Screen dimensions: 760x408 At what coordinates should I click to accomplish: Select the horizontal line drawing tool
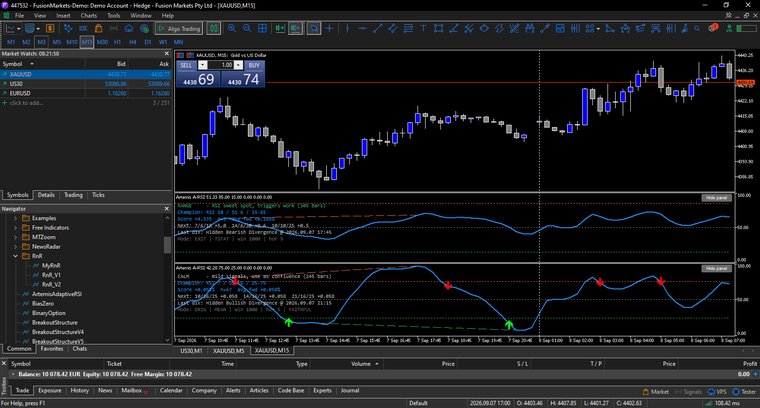point(362,29)
